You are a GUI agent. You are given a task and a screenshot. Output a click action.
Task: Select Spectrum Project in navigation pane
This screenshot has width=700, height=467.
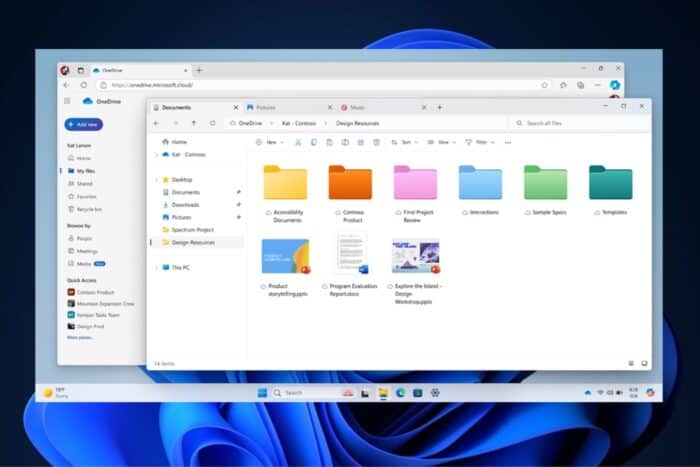tap(192, 230)
